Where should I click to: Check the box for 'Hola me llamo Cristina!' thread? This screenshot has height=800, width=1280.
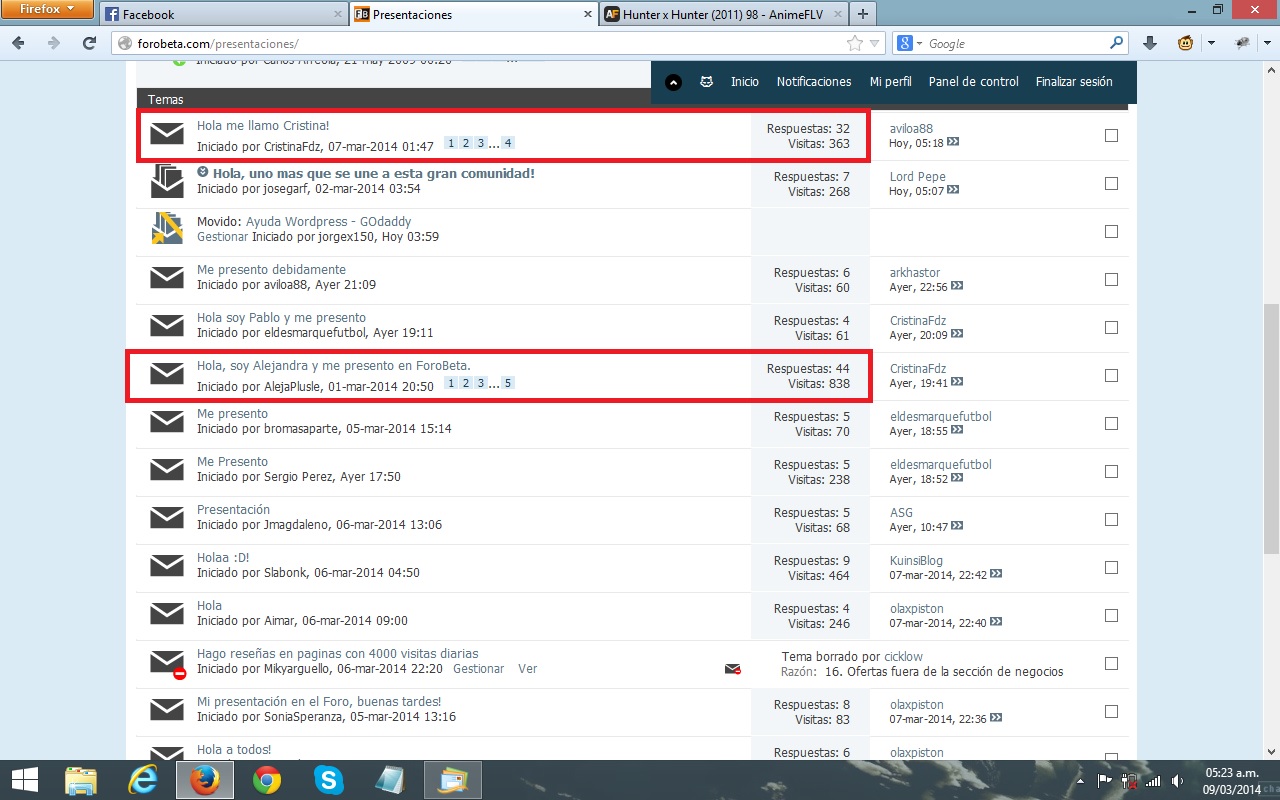(1111, 136)
